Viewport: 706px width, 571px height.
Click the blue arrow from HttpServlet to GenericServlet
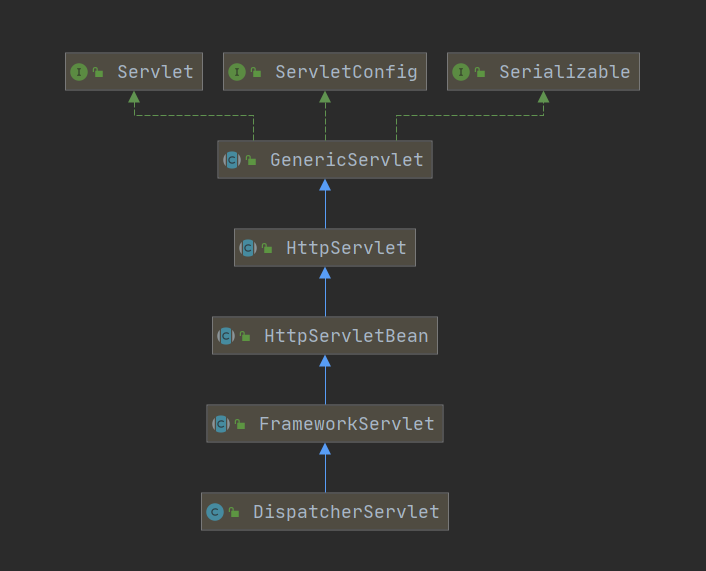coord(325,204)
